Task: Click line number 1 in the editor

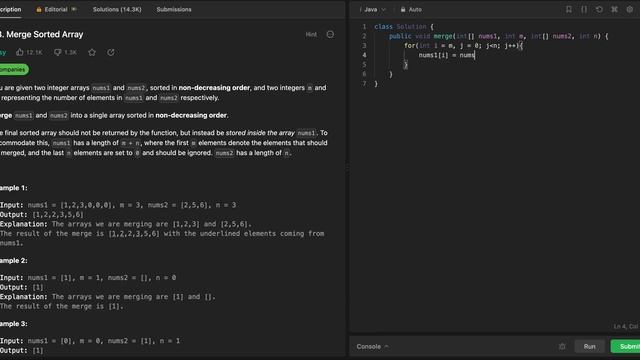Action: point(364,27)
